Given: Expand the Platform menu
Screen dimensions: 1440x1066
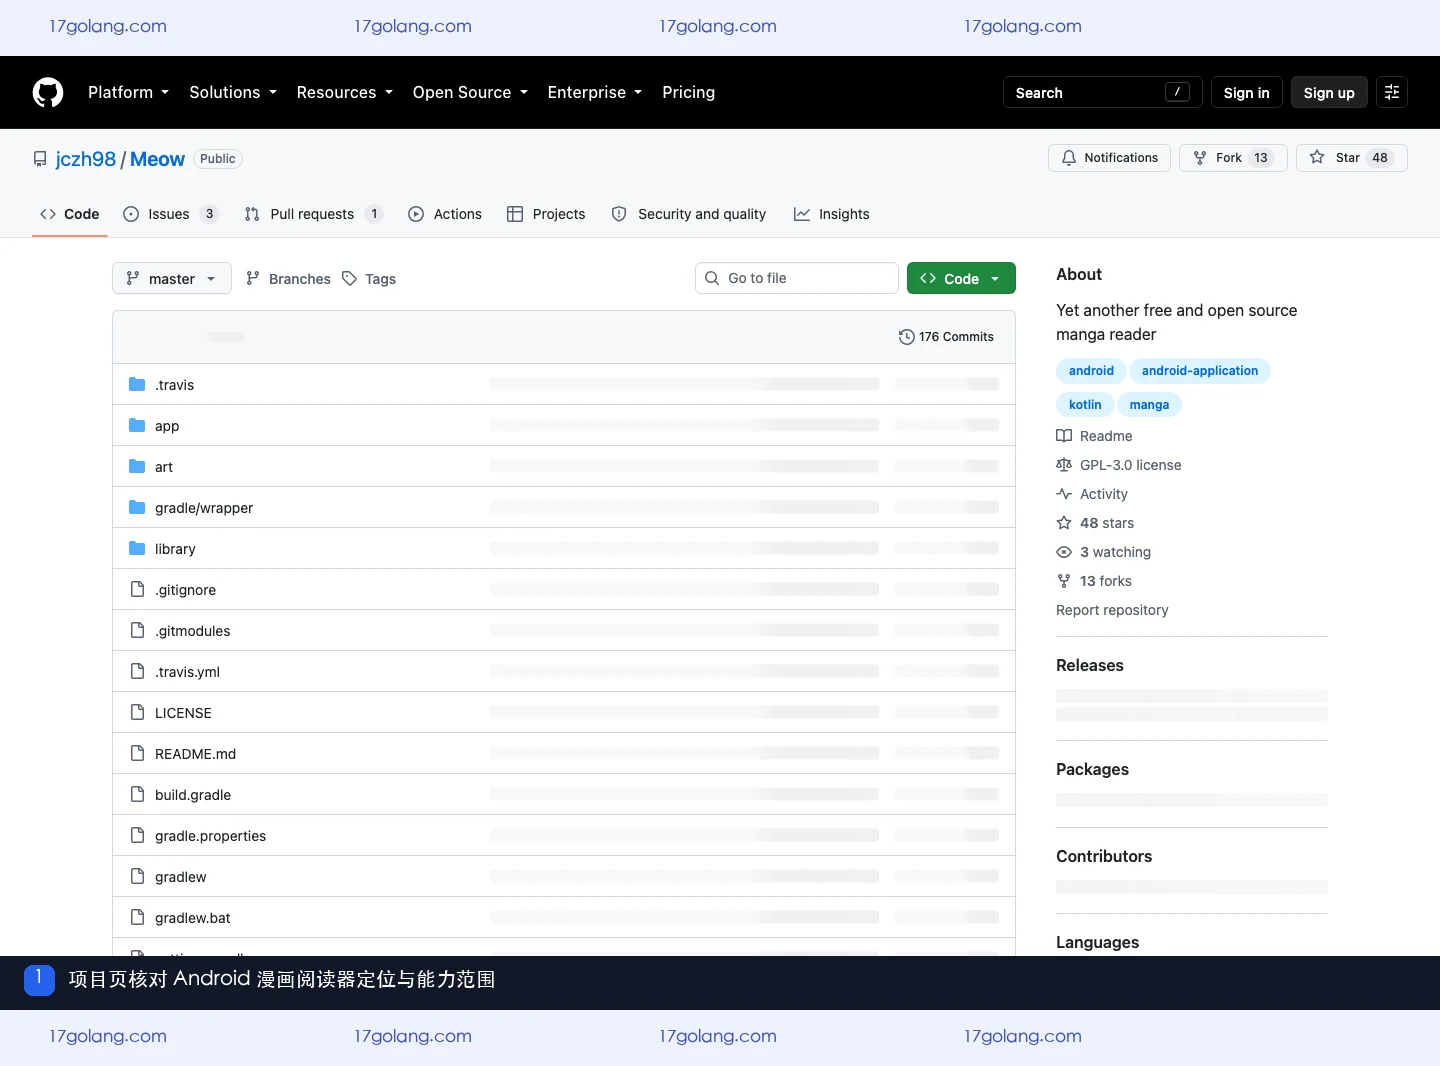Looking at the screenshot, I should [x=128, y=92].
